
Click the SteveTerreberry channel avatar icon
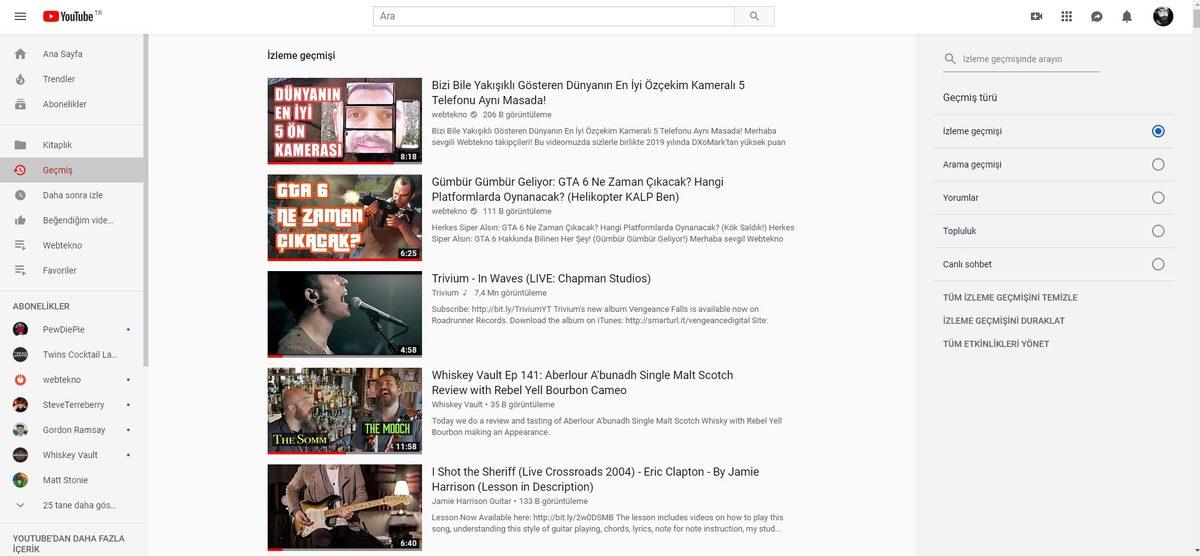point(20,405)
